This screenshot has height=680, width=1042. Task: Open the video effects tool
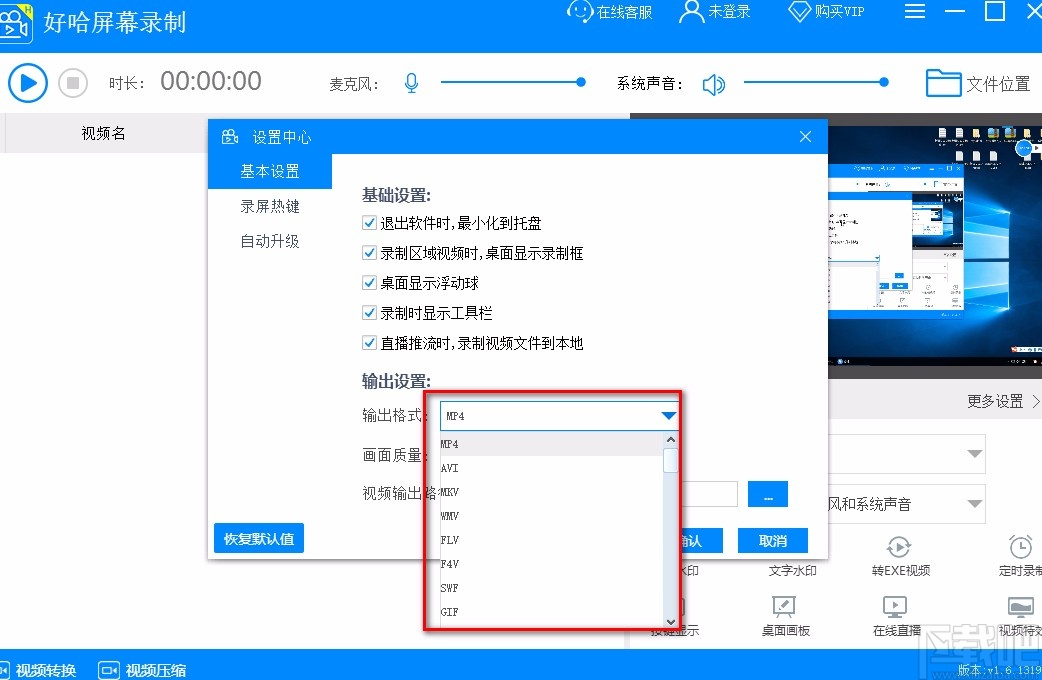pyautogui.click(x=1021, y=616)
